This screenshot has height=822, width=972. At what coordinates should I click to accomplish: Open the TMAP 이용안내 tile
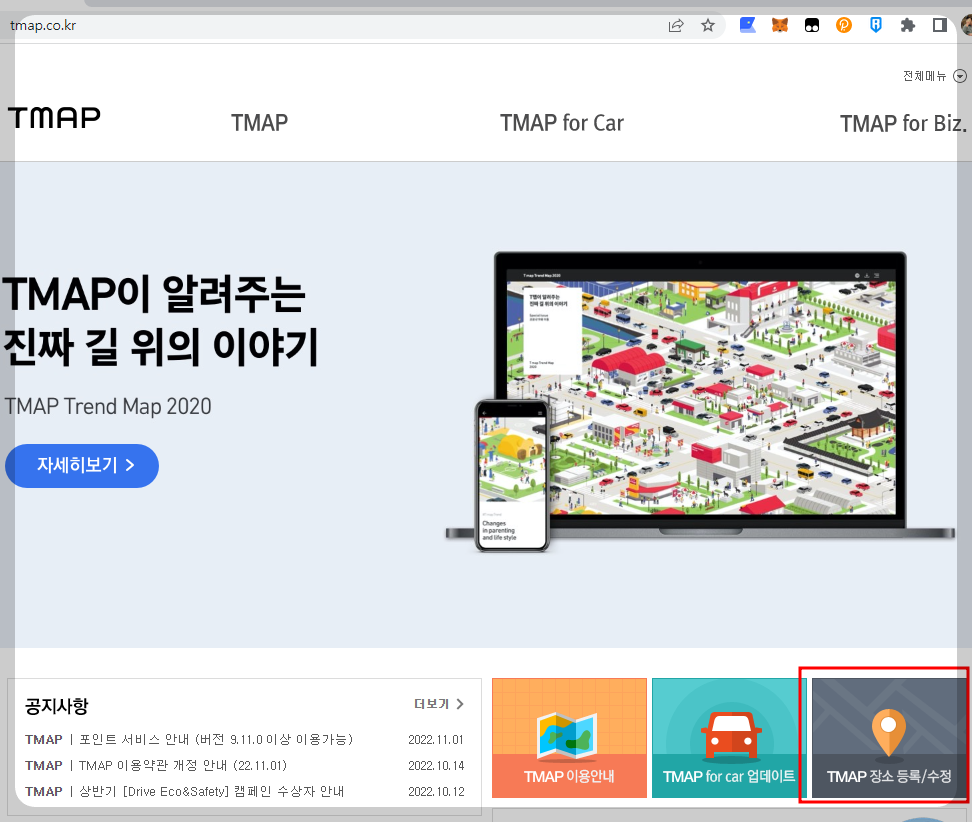569,738
